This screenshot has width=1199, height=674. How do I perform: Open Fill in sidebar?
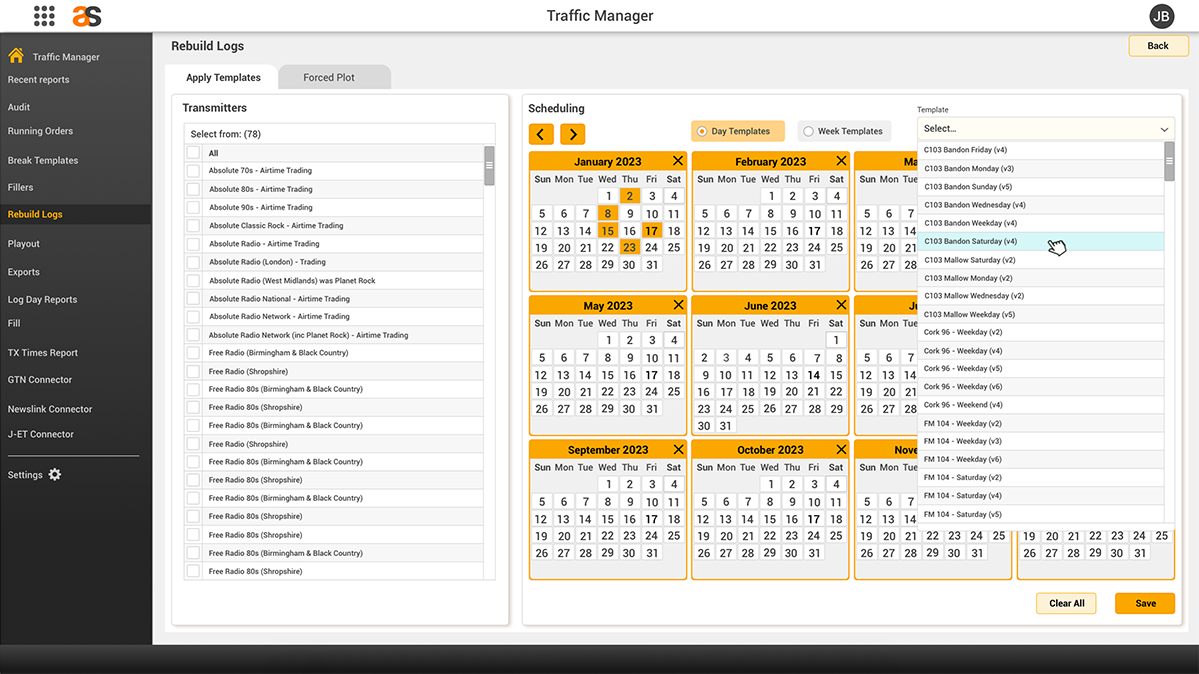[x=14, y=324]
